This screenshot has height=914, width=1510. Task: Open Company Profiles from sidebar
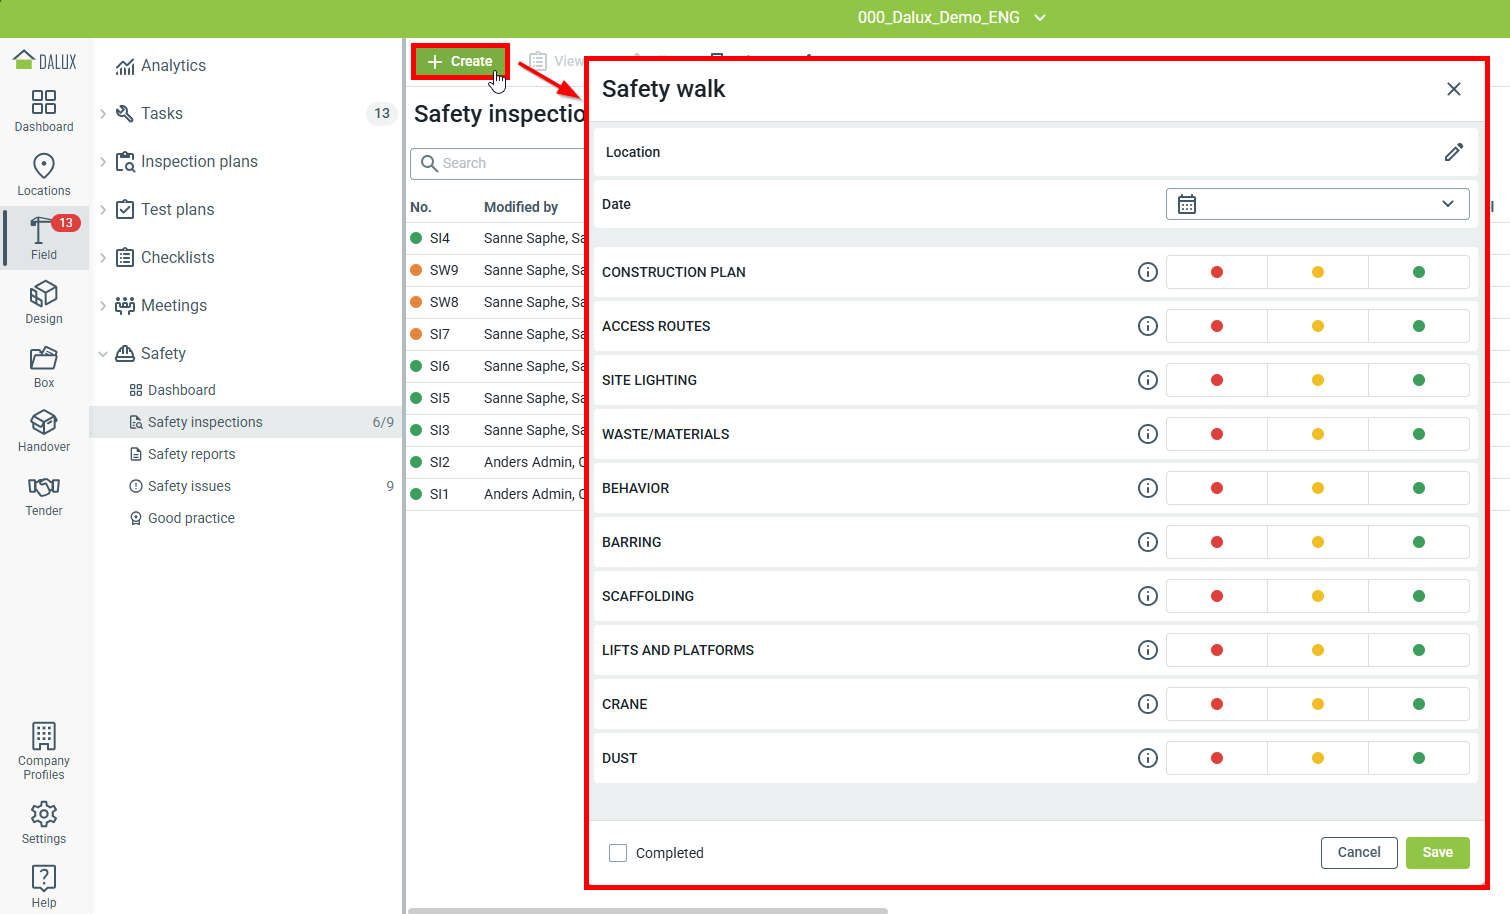tap(44, 750)
